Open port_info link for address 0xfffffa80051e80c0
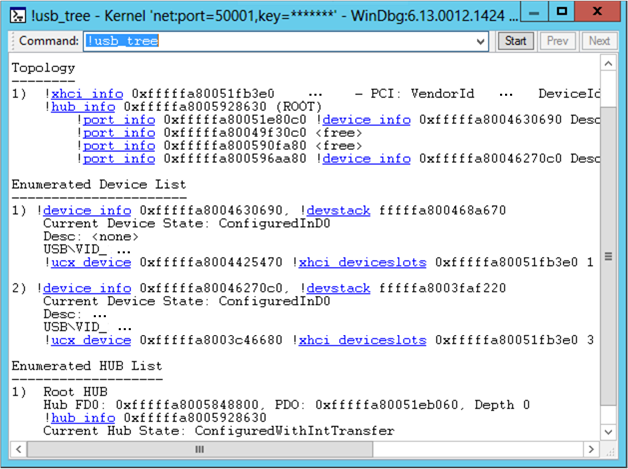 click(x=119, y=120)
